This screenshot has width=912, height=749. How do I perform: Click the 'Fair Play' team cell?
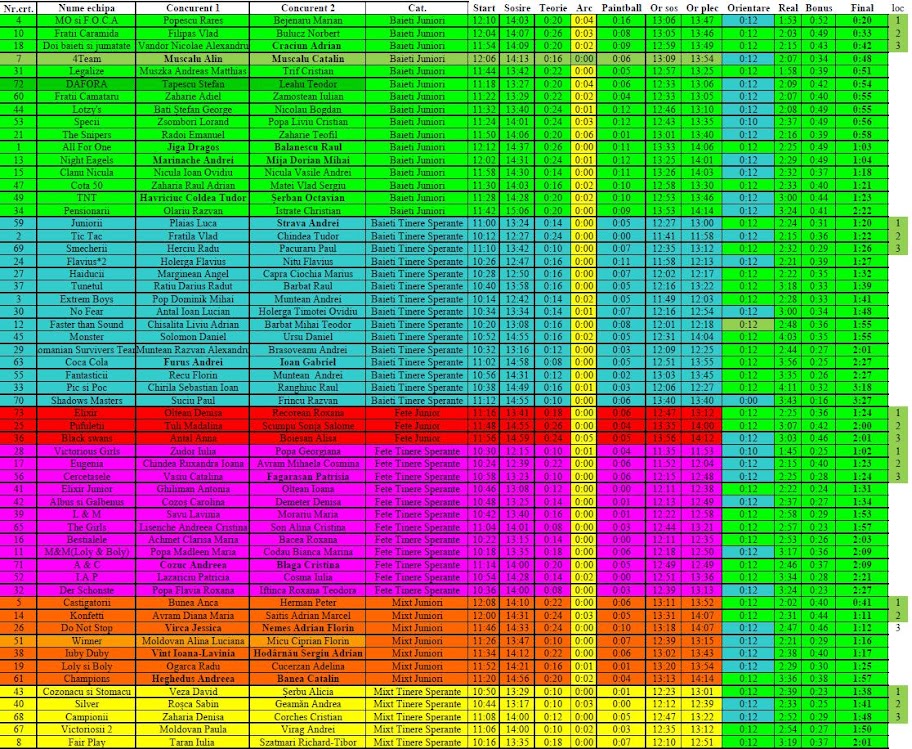(x=86, y=742)
